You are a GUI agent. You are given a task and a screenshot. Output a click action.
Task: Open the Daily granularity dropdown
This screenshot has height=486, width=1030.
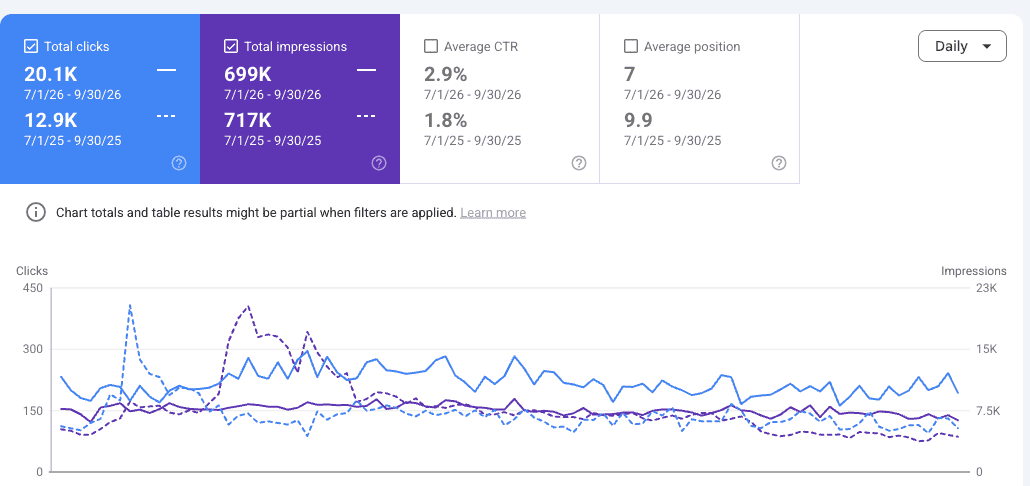(962, 46)
